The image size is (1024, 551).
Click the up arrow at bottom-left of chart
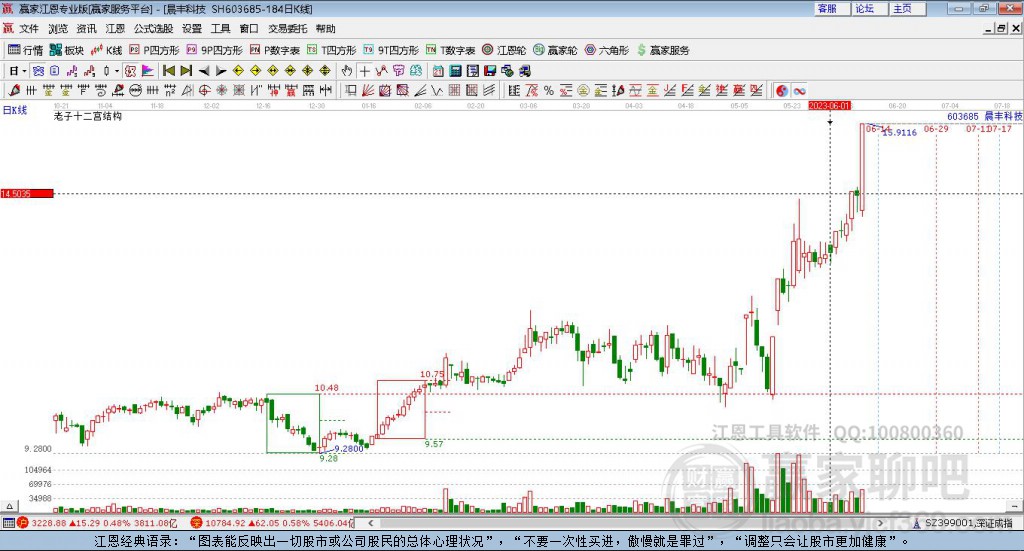tap(9, 506)
